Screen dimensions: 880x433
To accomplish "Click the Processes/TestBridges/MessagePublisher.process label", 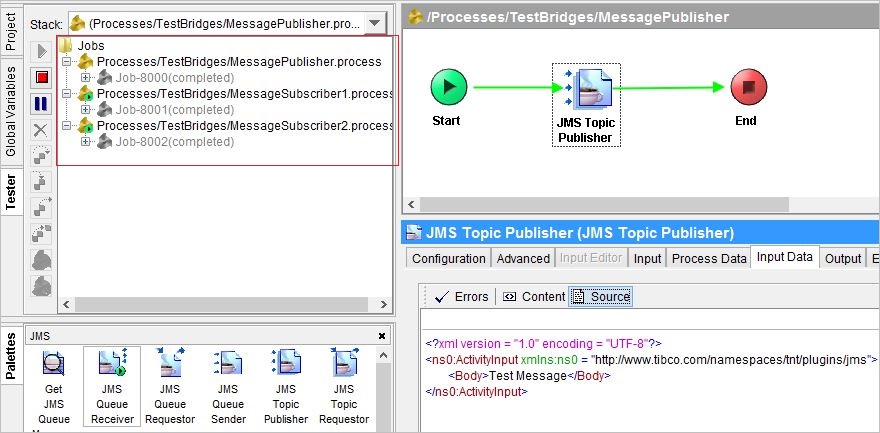I will click(239, 62).
